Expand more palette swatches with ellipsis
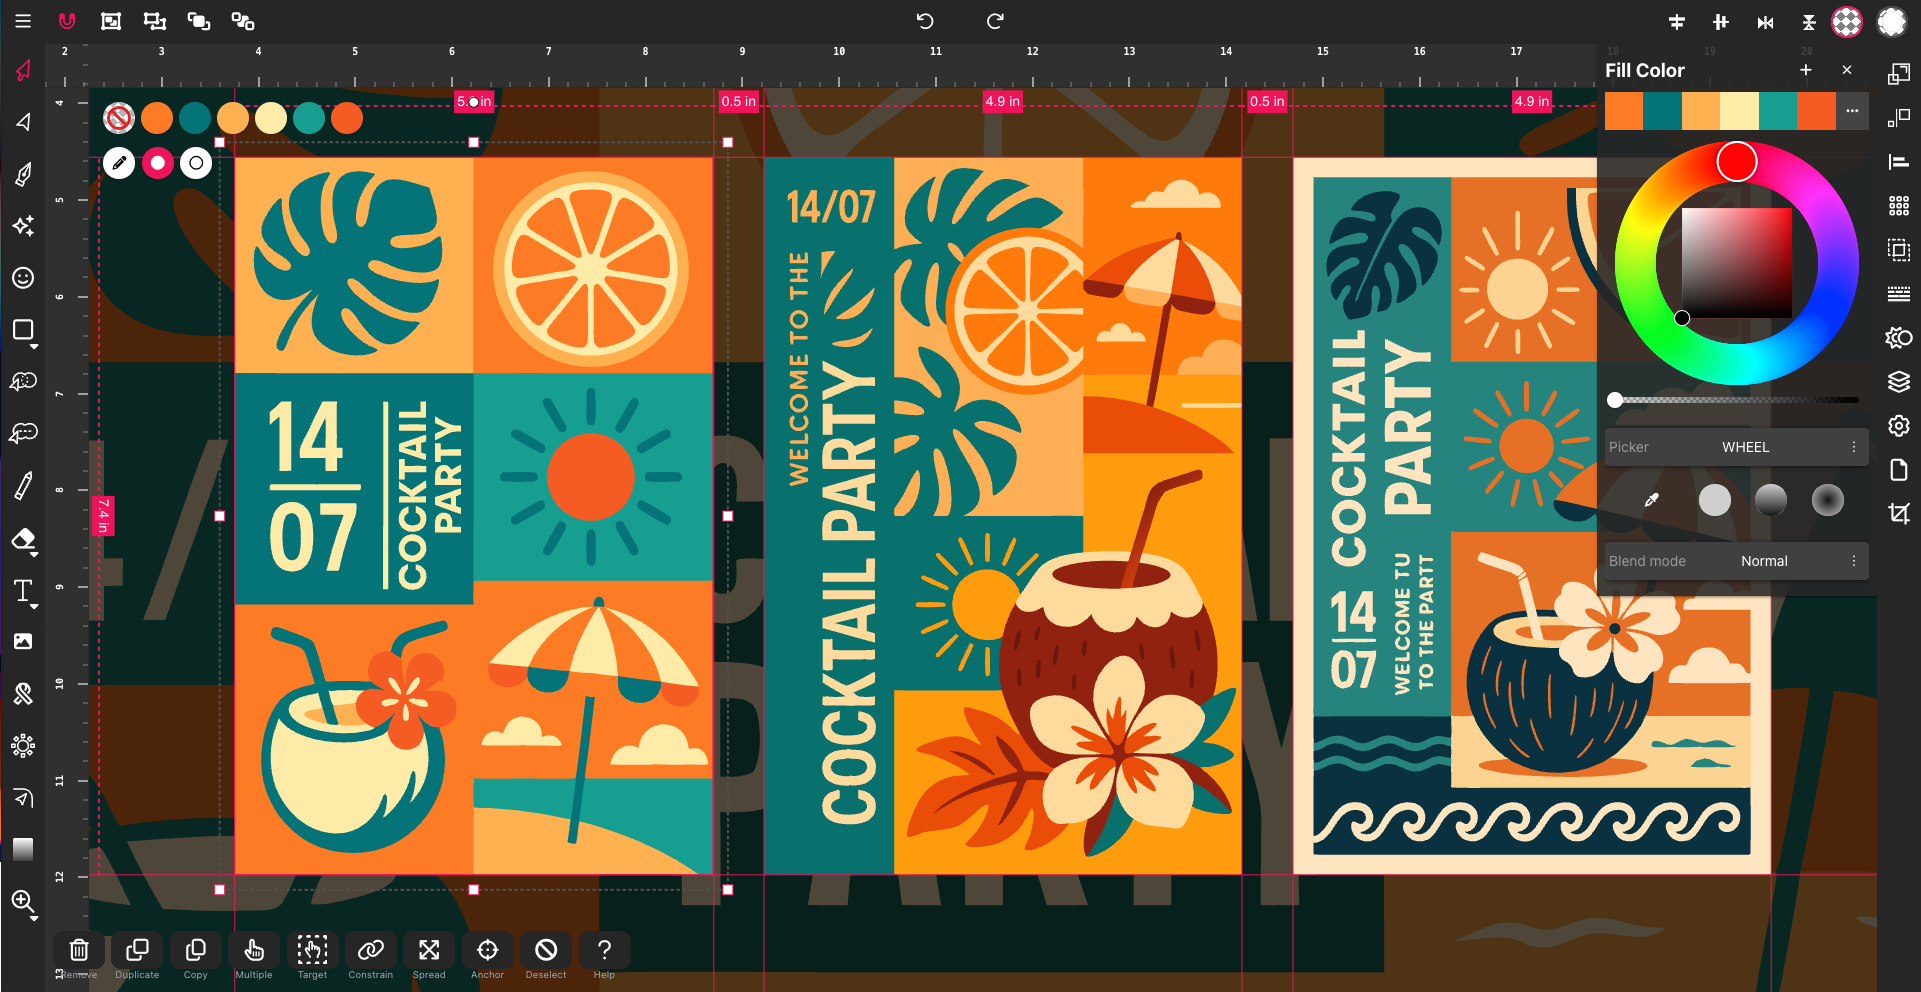 [1852, 111]
